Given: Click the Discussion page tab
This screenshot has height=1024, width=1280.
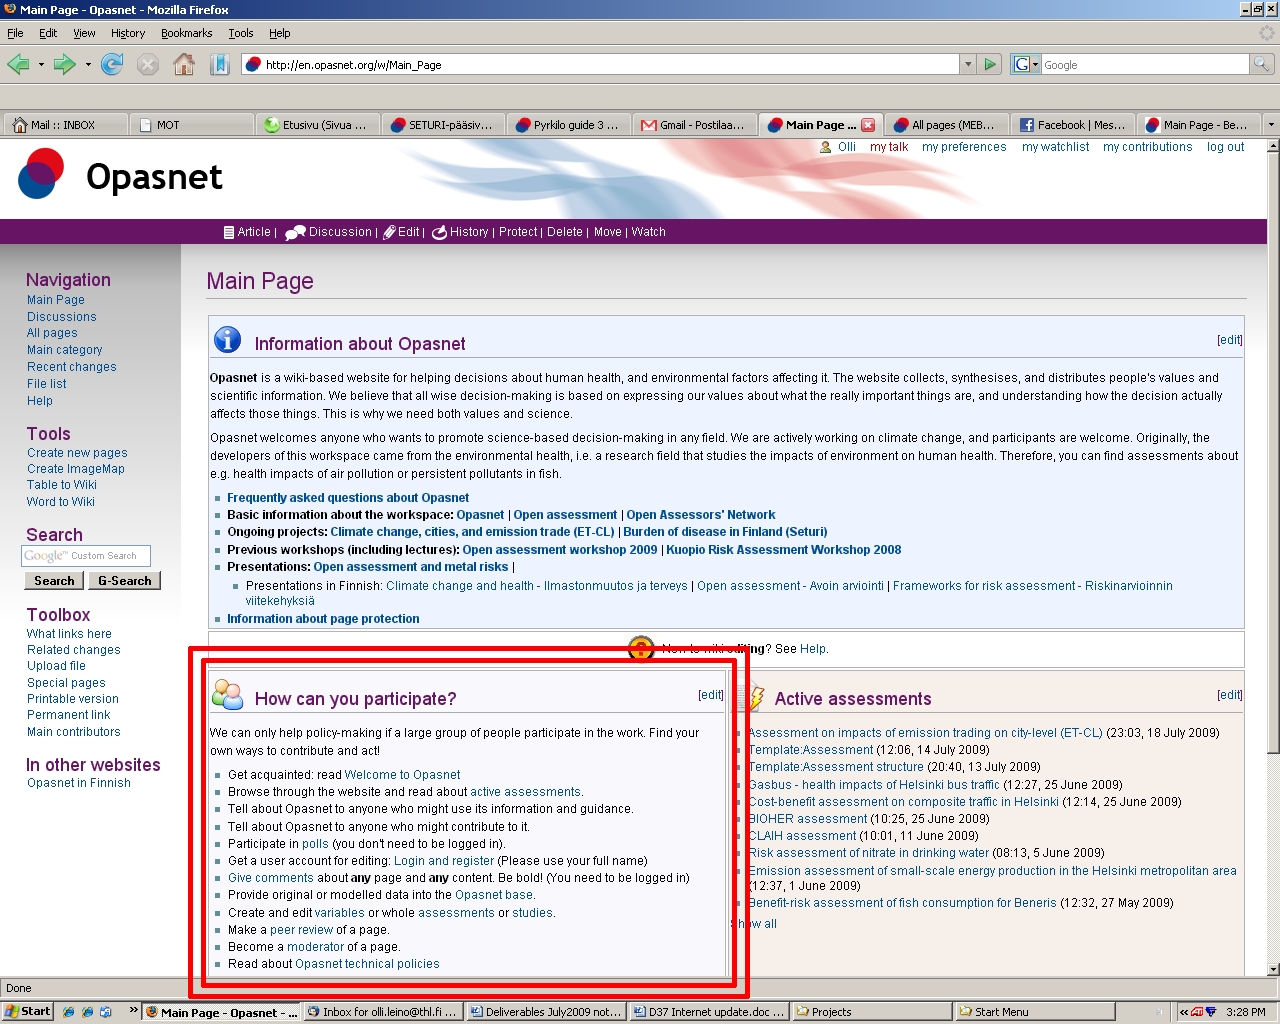Looking at the screenshot, I should (339, 232).
